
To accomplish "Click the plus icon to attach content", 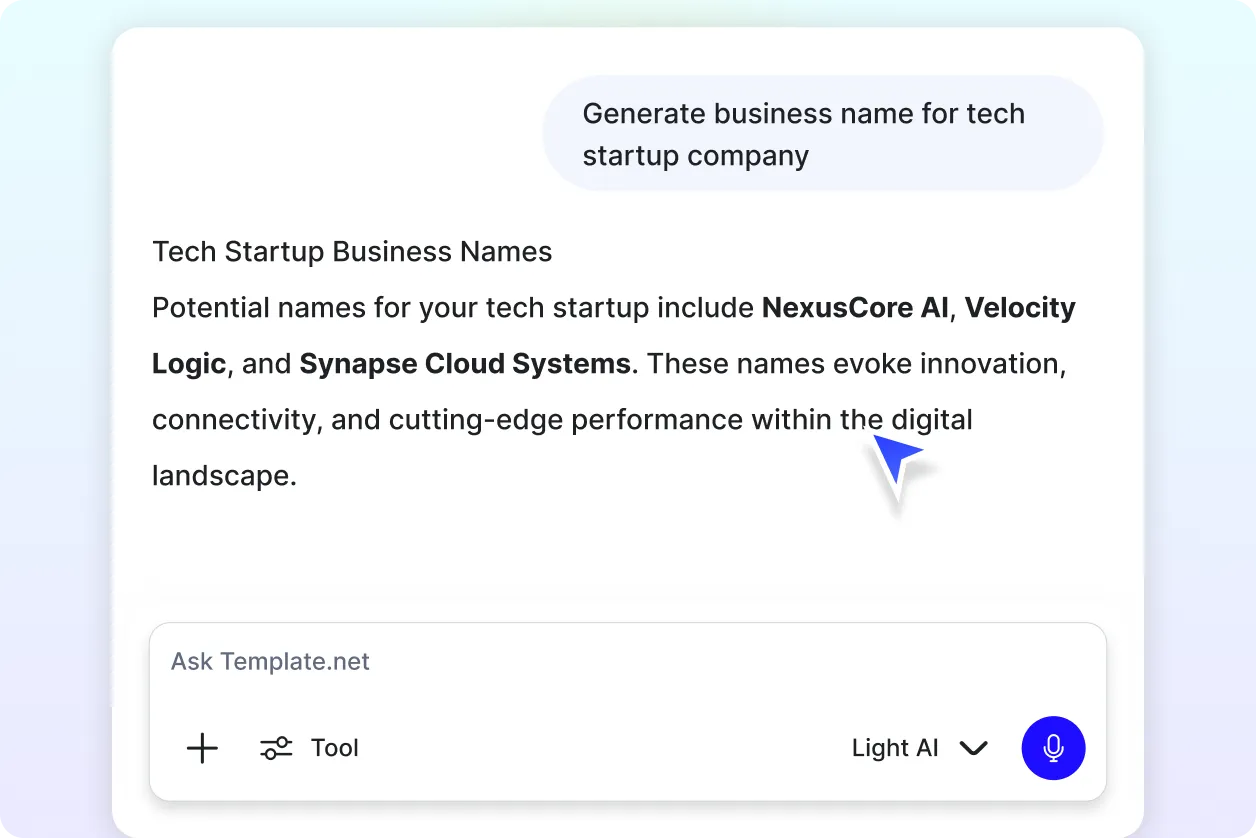I will pyautogui.click(x=202, y=748).
